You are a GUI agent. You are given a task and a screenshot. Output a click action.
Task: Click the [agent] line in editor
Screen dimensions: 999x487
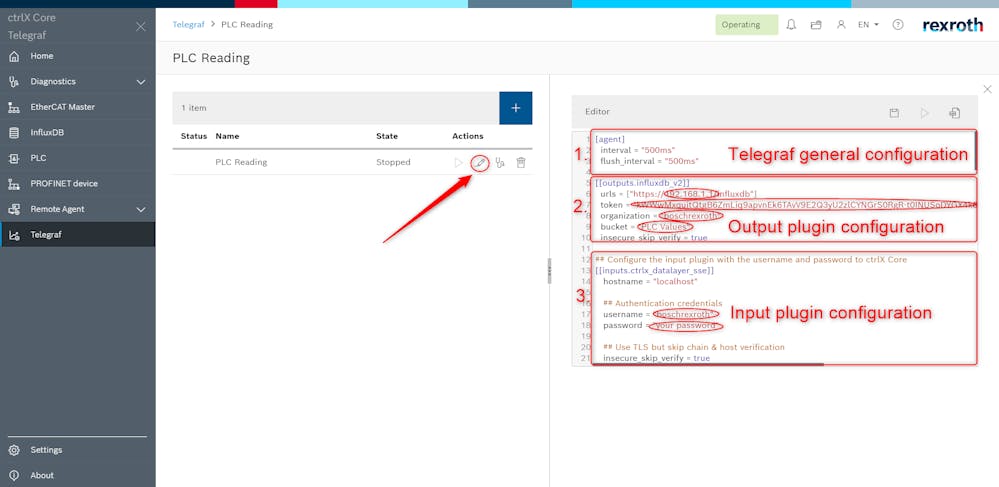click(x=610, y=139)
